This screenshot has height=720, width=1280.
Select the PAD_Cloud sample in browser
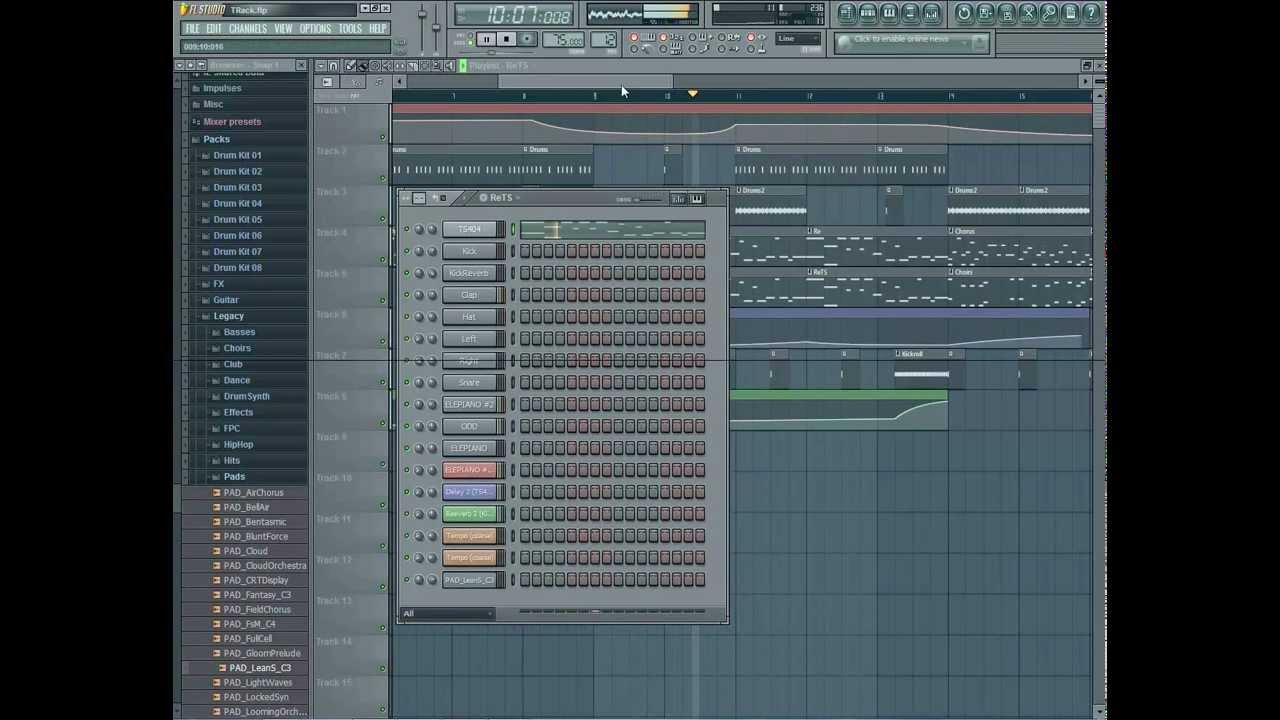tap(245, 551)
